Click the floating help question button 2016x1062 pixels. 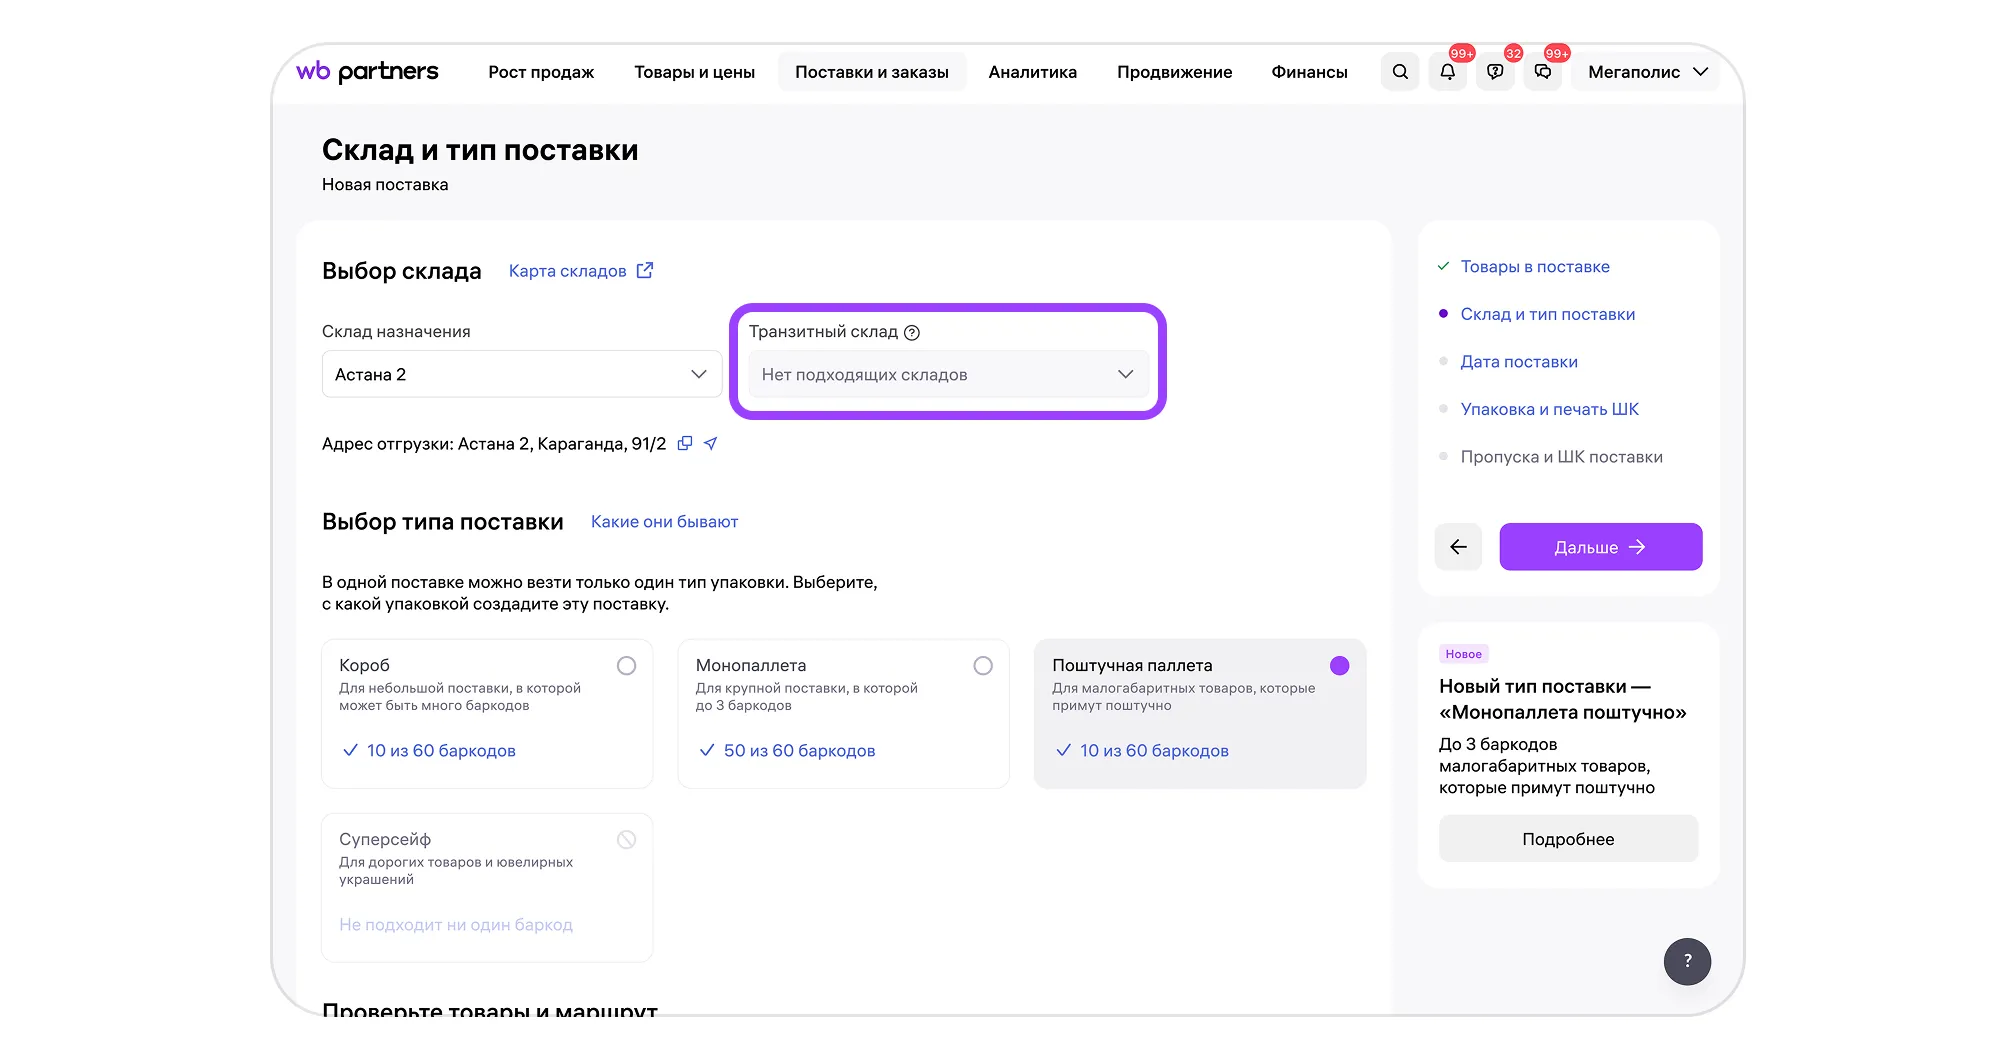tap(1687, 961)
